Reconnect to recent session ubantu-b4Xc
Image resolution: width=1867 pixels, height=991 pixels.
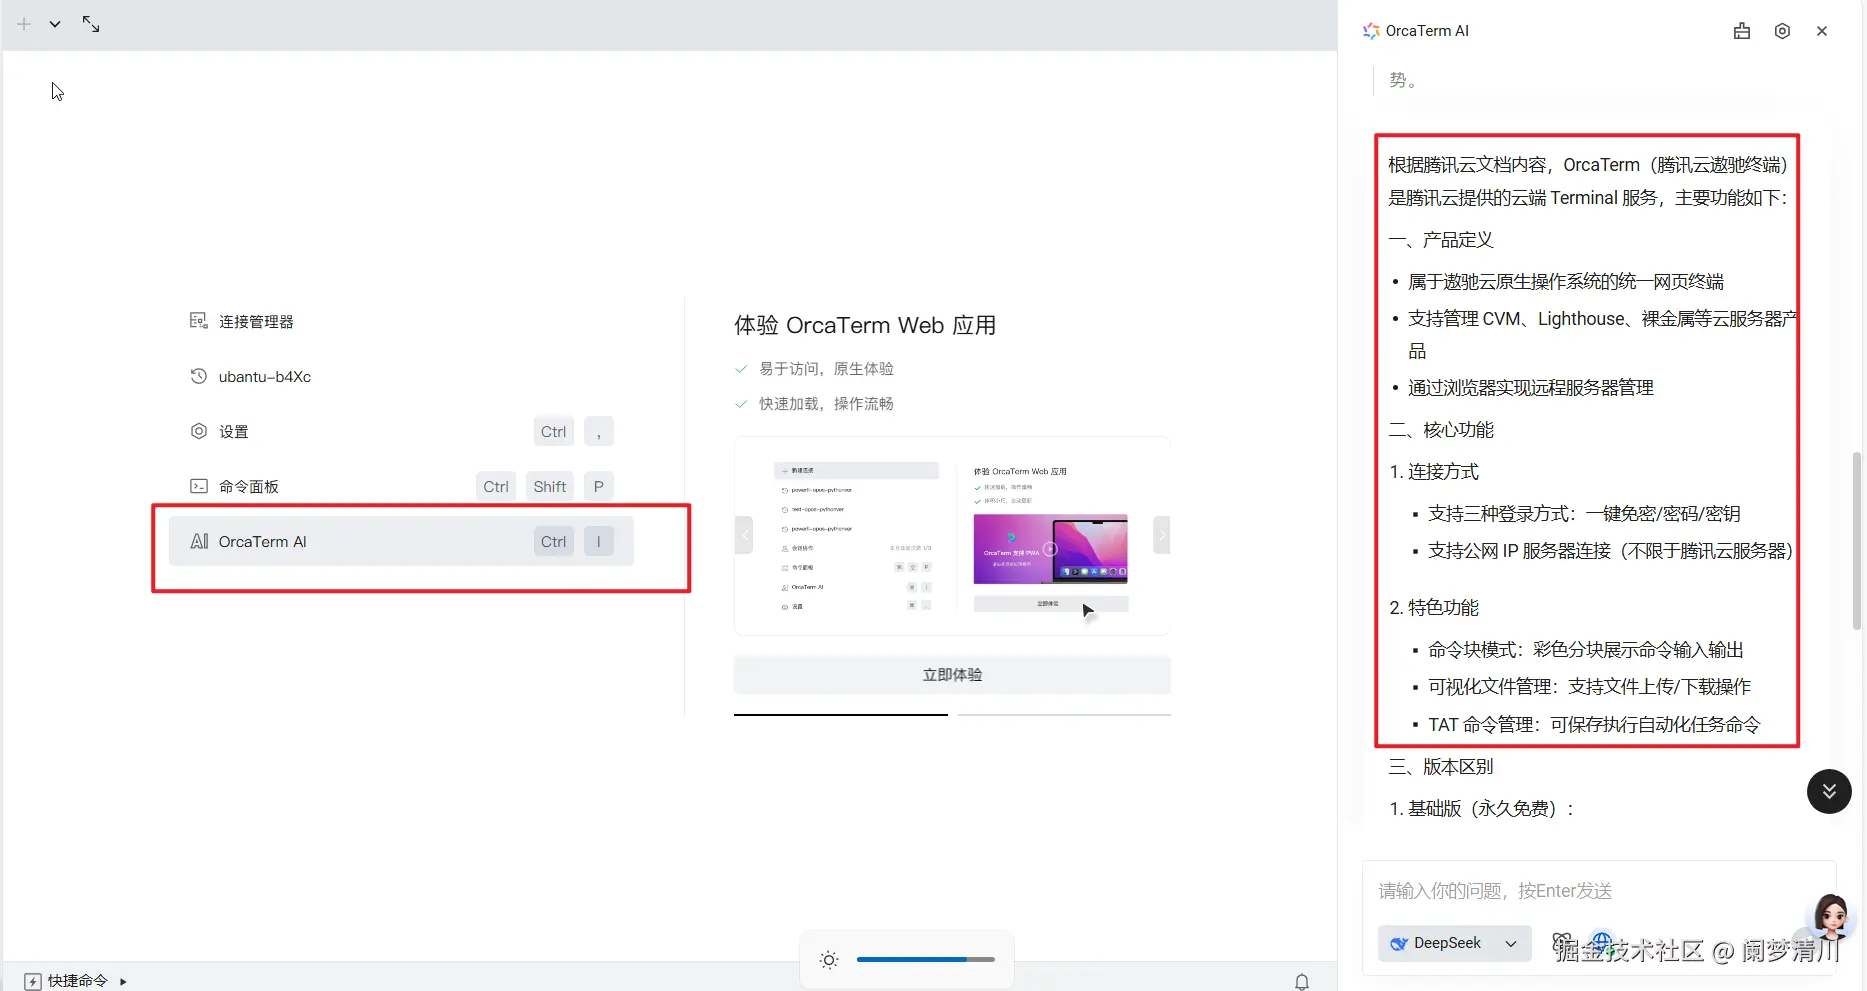(x=401, y=376)
